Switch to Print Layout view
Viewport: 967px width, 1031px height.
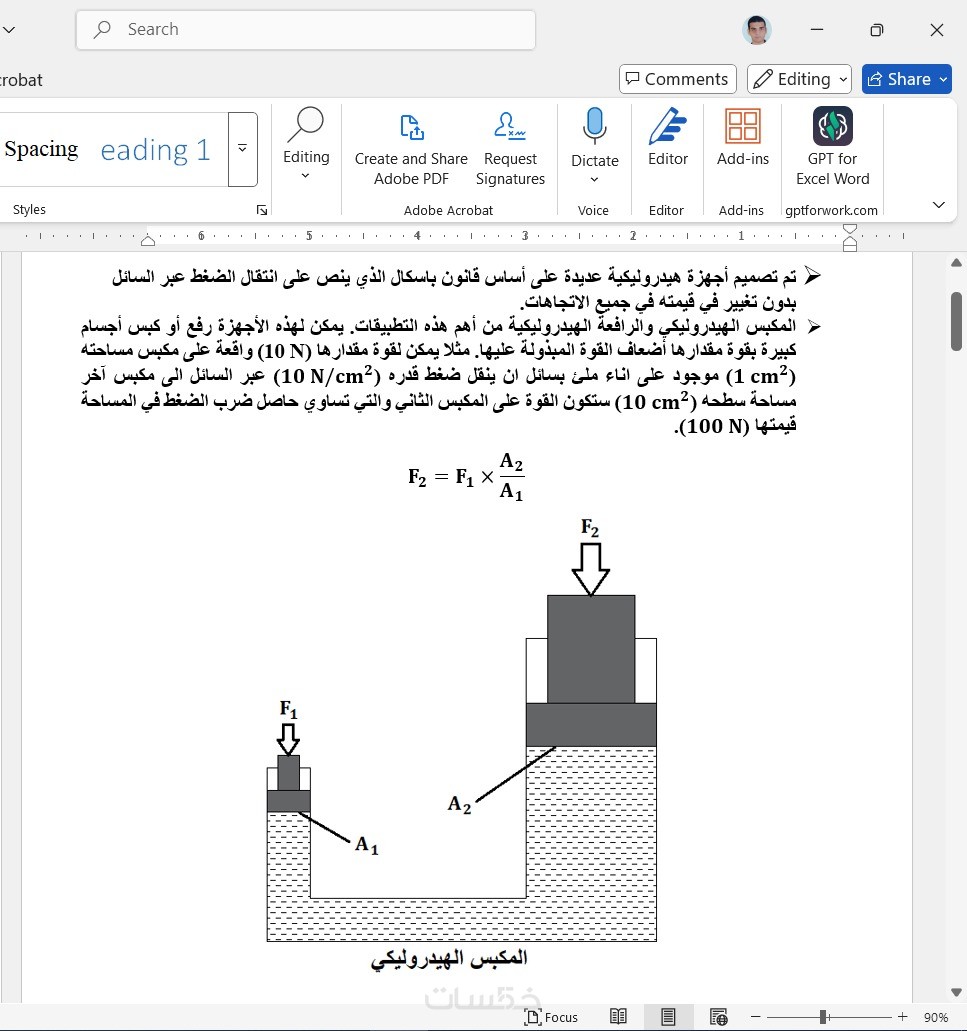pyautogui.click(x=668, y=1017)
